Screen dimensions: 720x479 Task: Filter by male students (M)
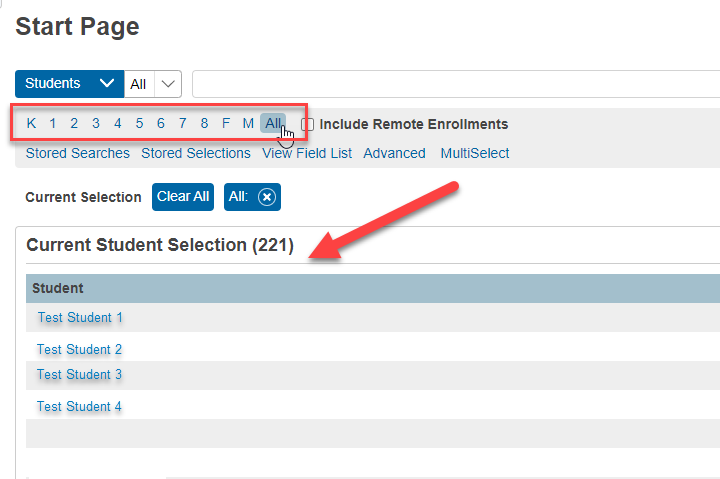tap(248, 124)
